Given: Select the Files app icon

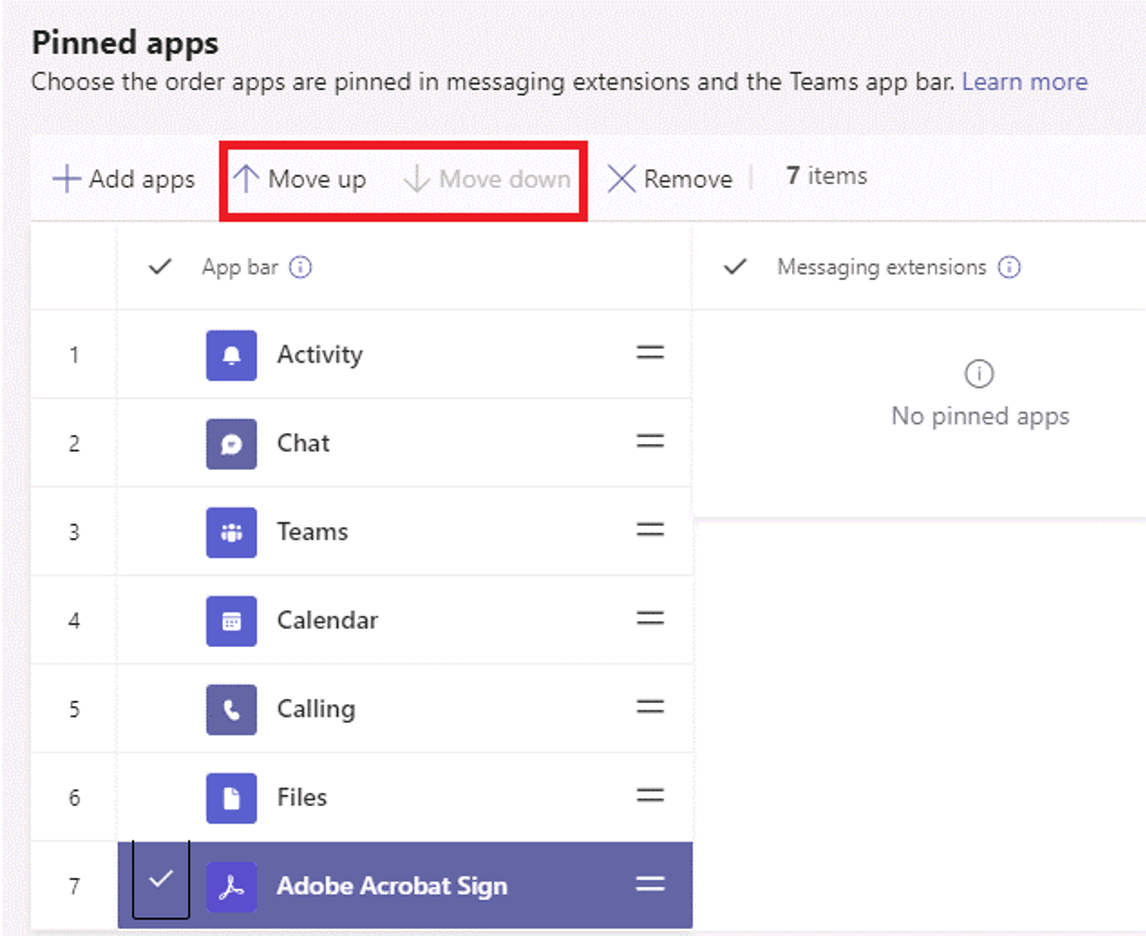Looking at the screenshot, I should point(231,797).
